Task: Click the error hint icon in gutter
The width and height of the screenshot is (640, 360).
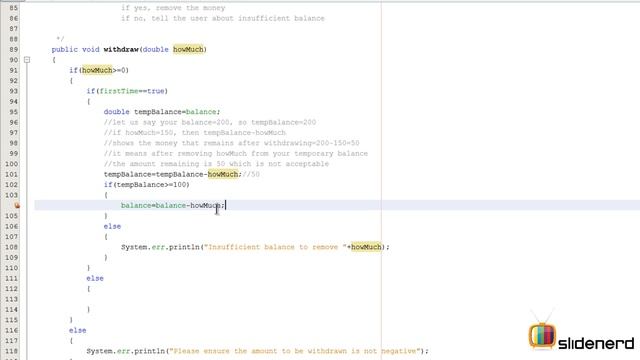Action: point(16,205)
